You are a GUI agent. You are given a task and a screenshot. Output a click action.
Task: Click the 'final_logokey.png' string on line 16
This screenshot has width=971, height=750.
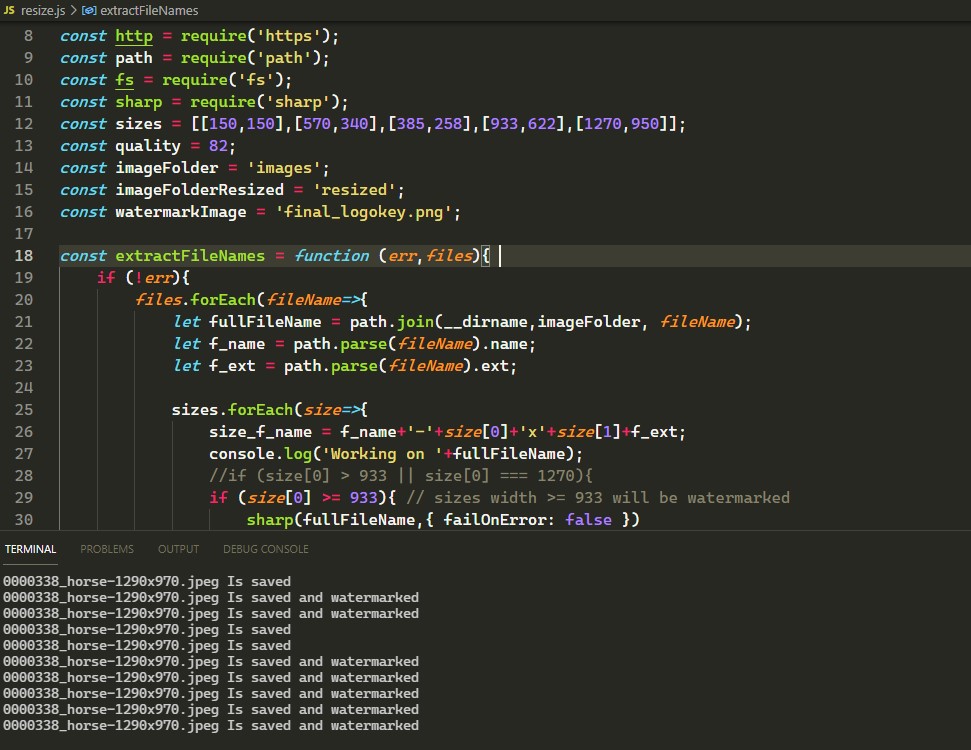pos(364,212)
